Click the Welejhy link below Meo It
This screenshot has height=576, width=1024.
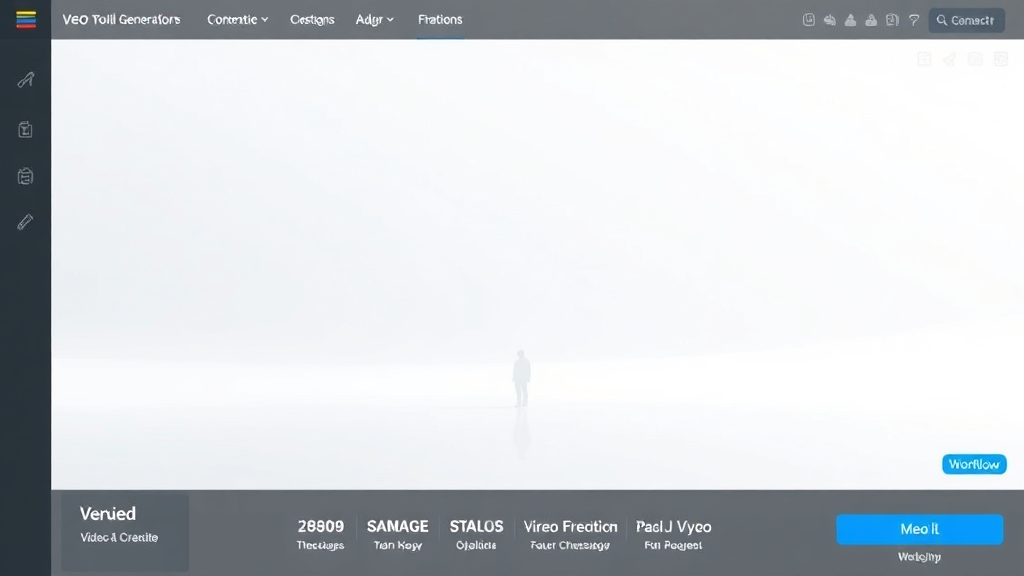(x=920, y=557)
